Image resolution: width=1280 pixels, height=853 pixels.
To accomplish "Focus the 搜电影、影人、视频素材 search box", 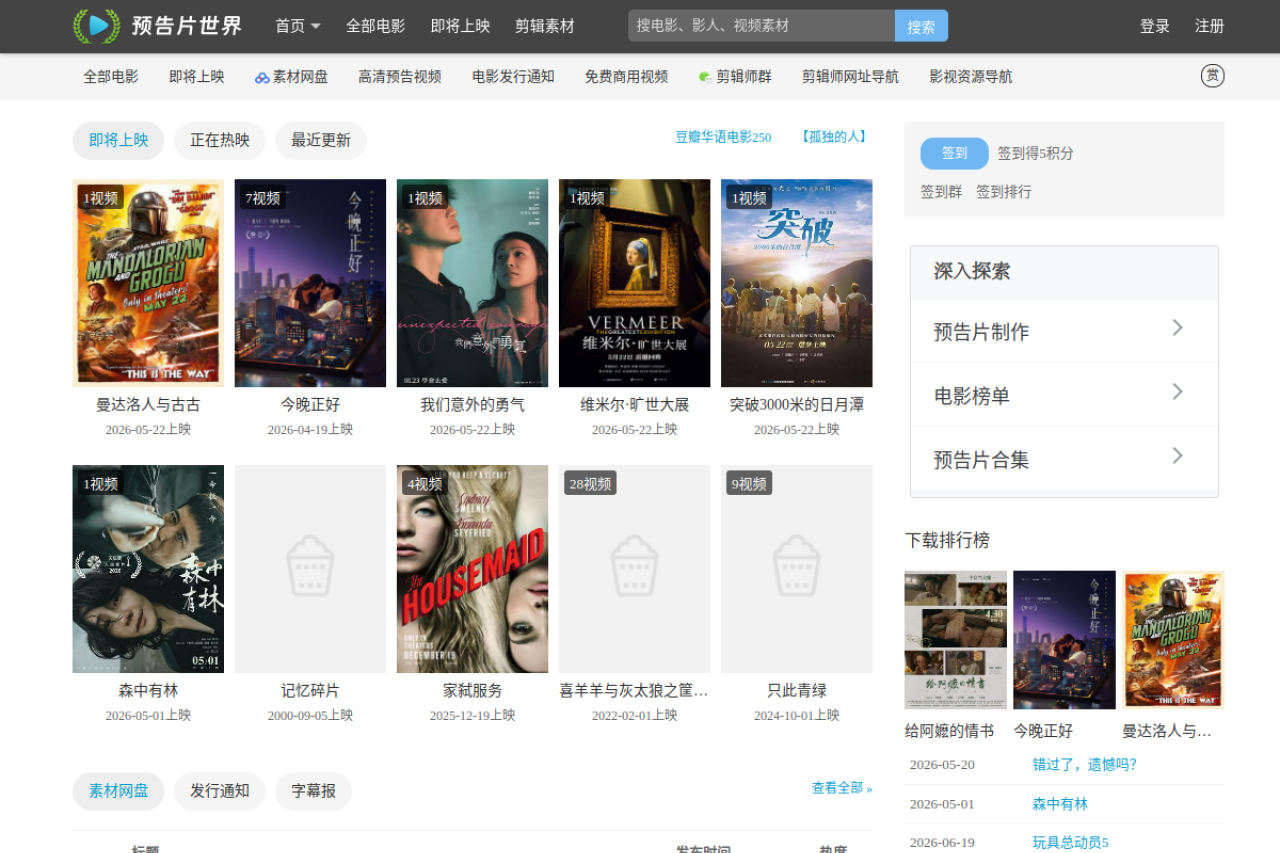I will [761, 26].
